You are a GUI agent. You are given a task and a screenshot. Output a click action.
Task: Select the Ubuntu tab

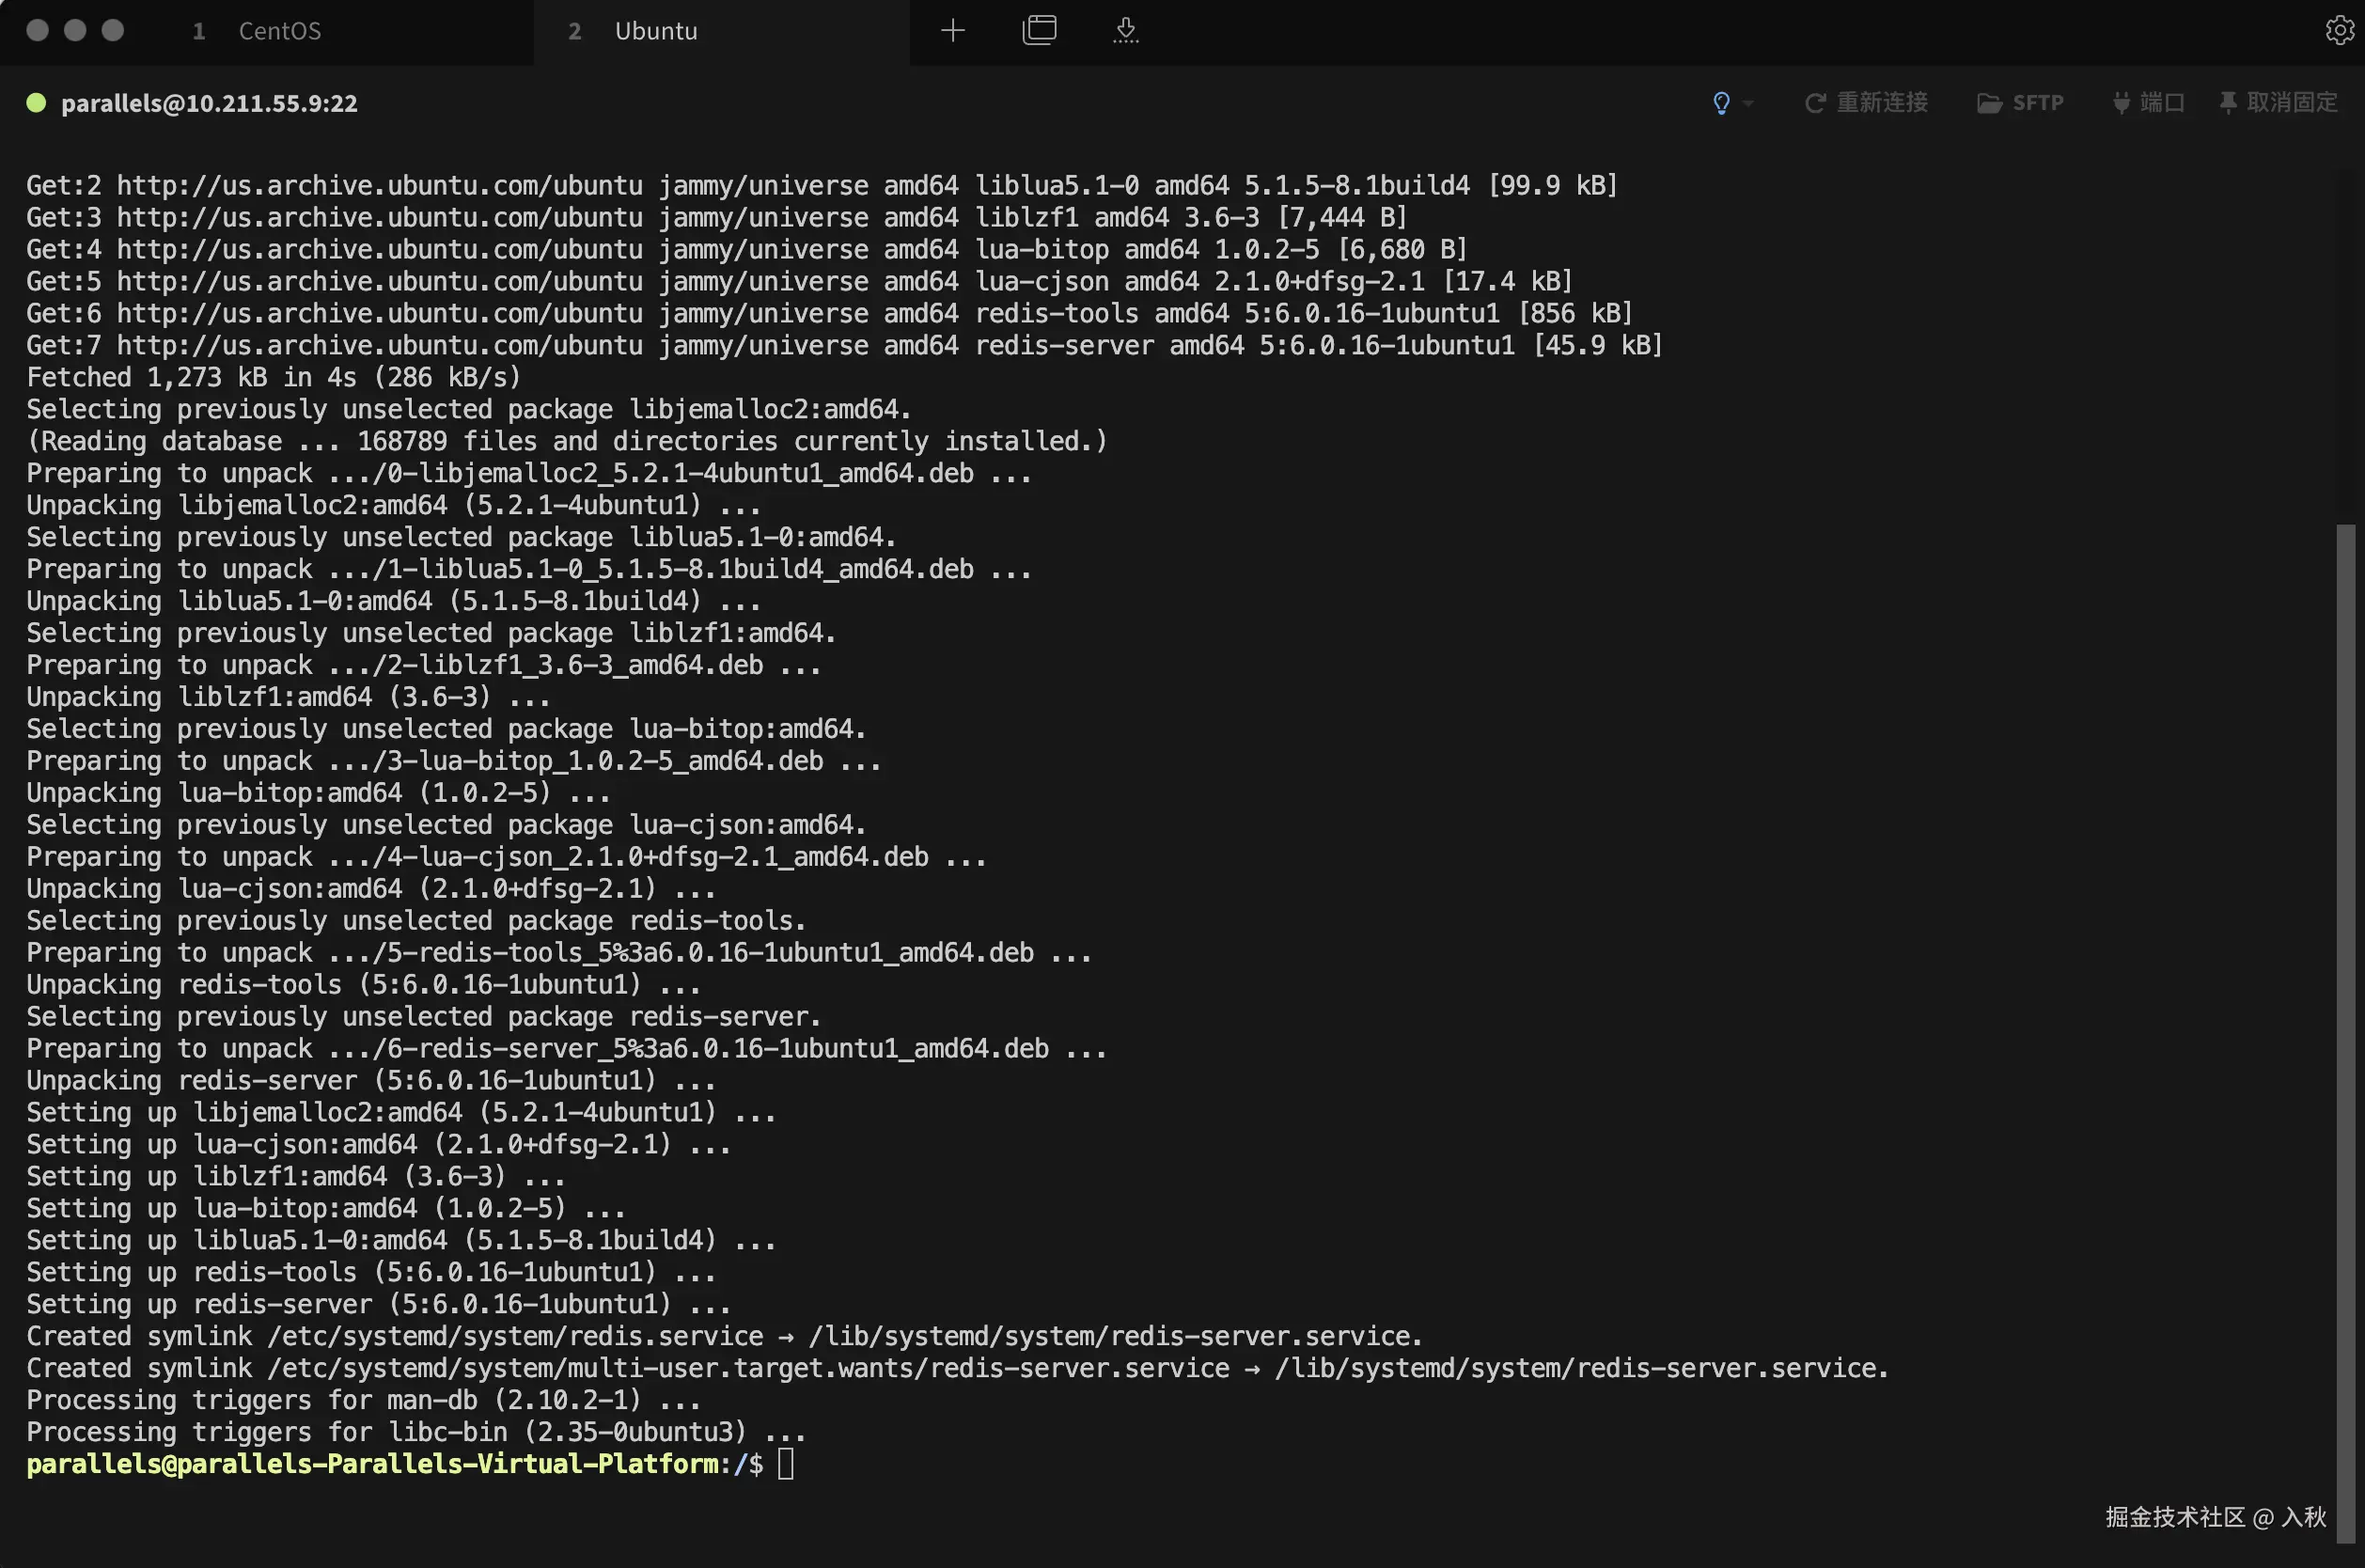click(655, 31)
